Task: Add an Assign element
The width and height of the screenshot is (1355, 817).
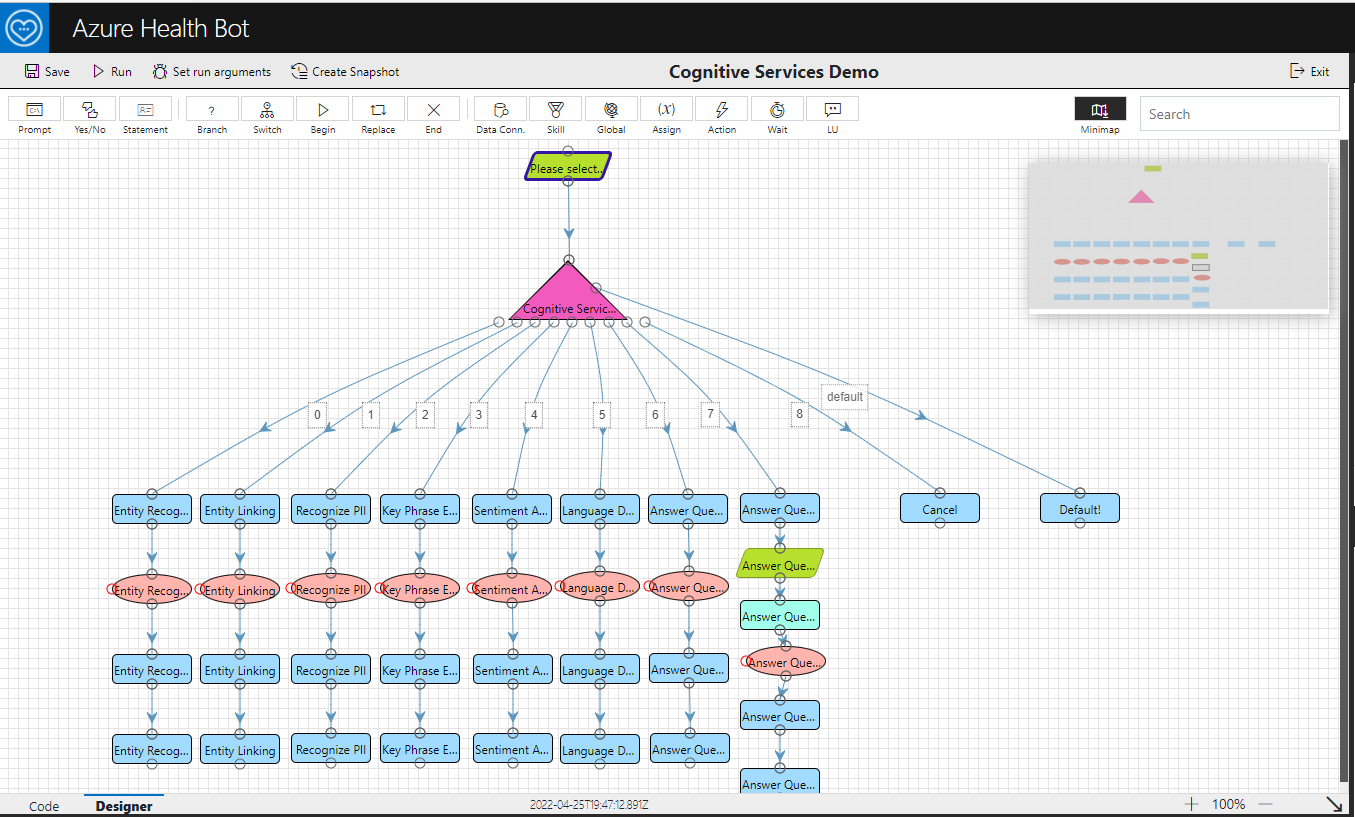Action: (x=666, y=116)
